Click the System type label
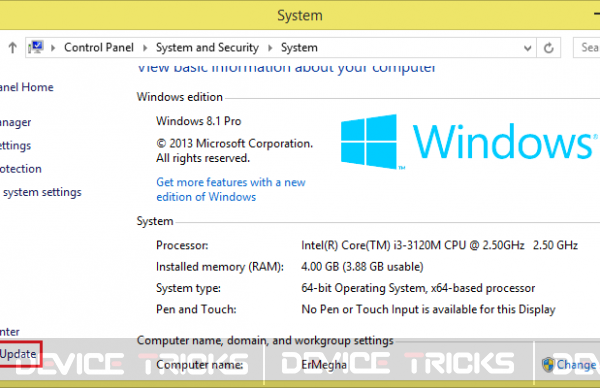Viewport: 600px width, 388px height. [188, 288]
